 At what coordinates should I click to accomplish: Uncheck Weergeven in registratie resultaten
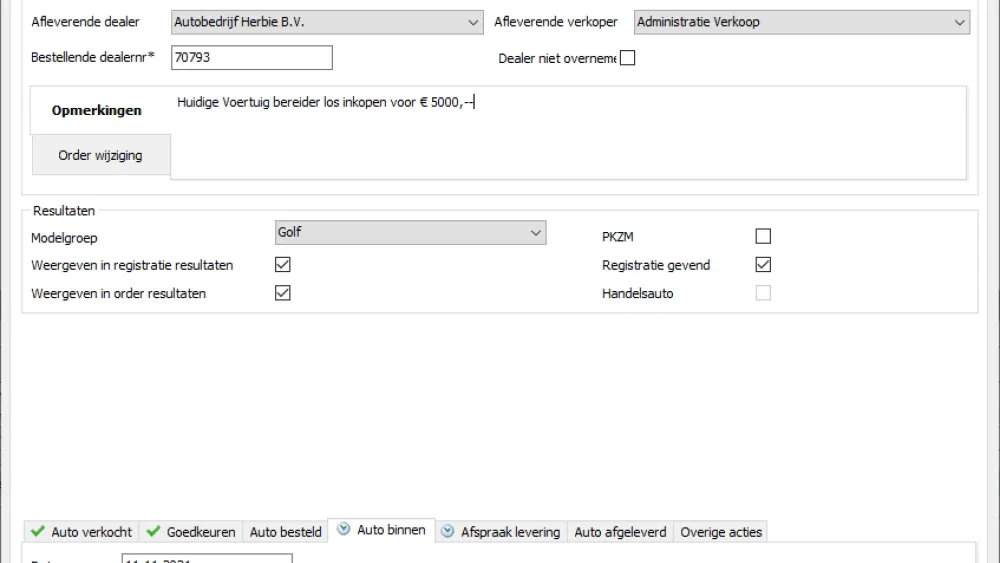pos(283,265)
